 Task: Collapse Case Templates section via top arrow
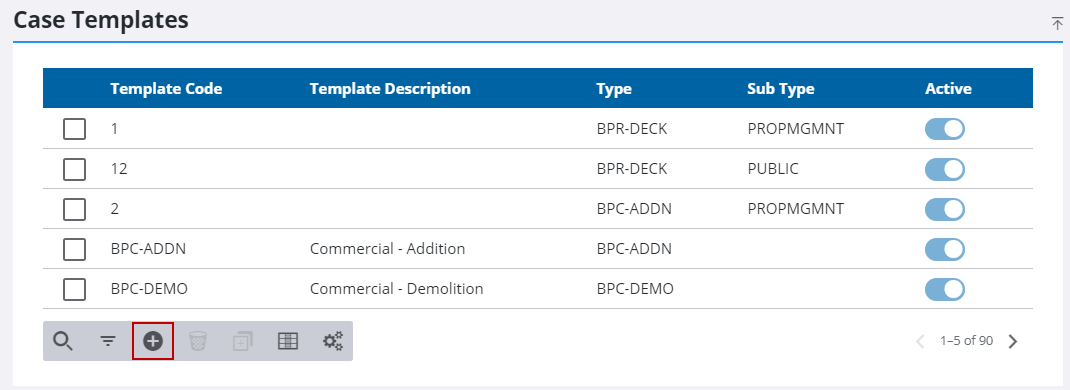(1057, 22)
